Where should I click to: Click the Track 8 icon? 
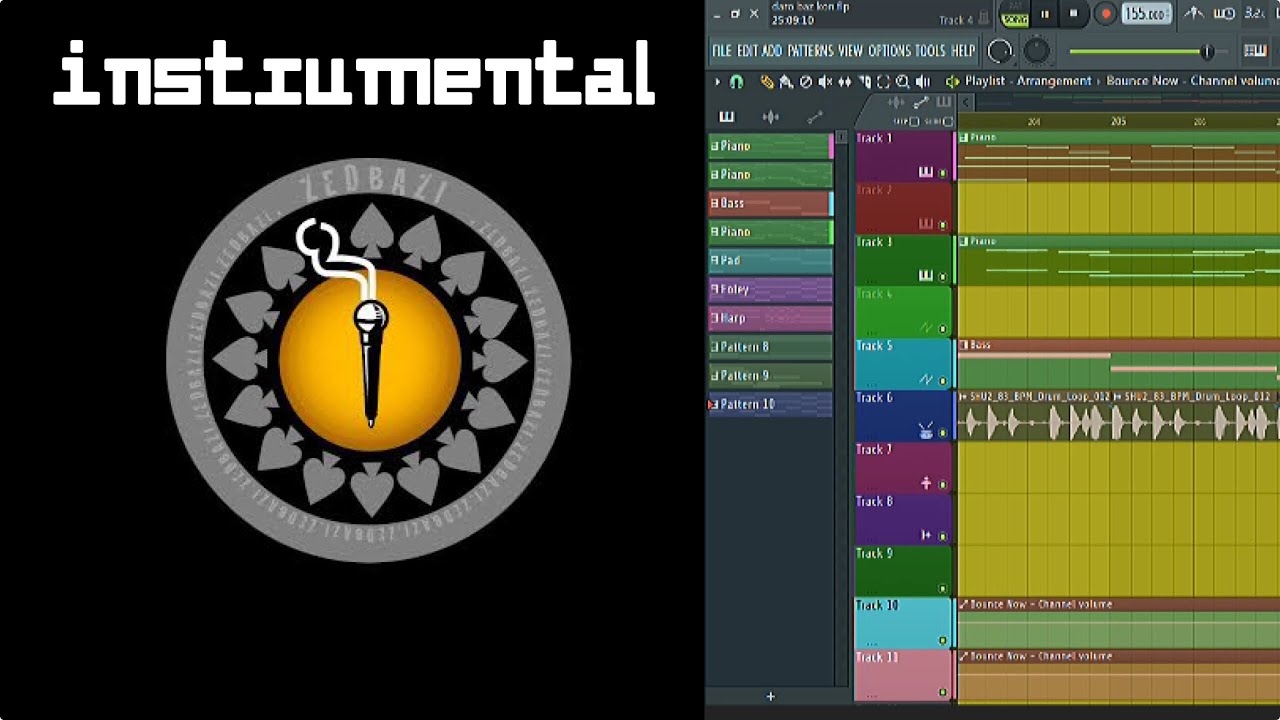point(926,536)
